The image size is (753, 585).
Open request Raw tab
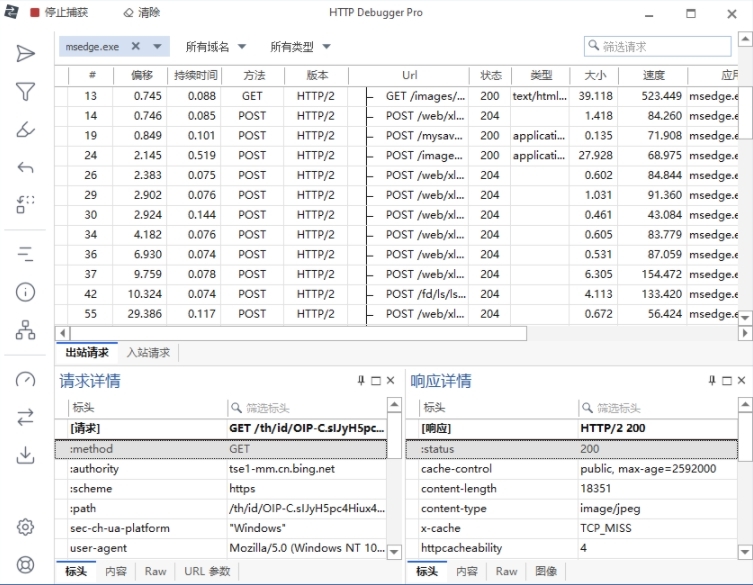point(156,571)
